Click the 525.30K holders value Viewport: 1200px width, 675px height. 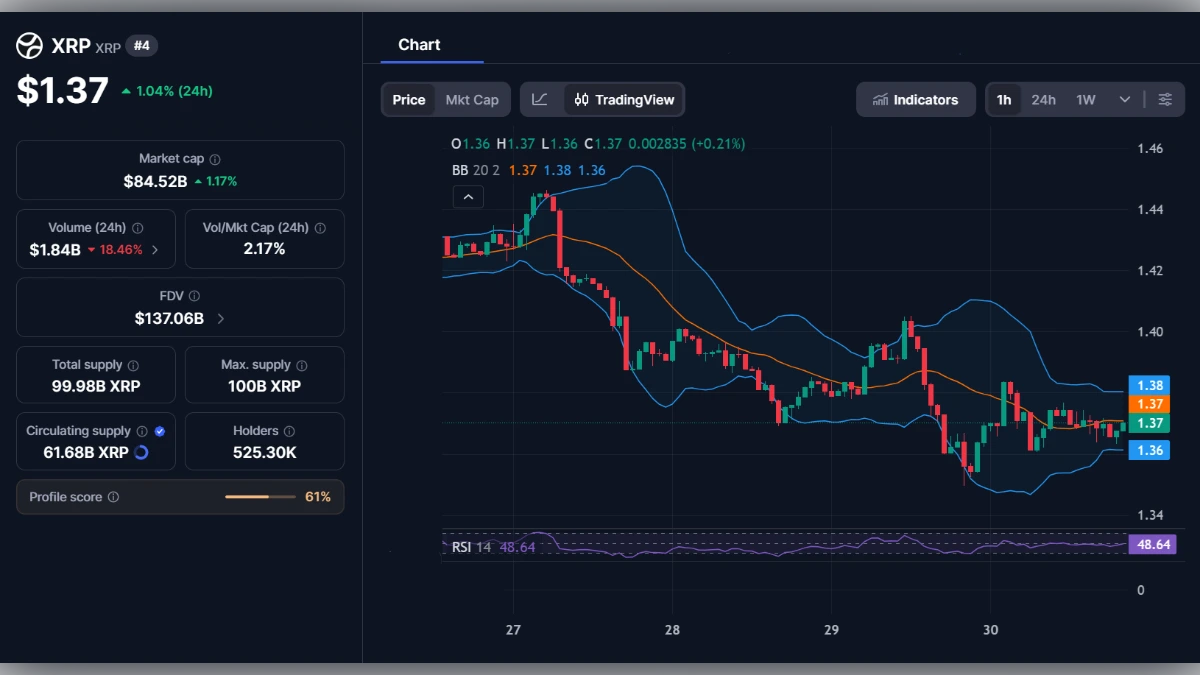tap(264, 452)
